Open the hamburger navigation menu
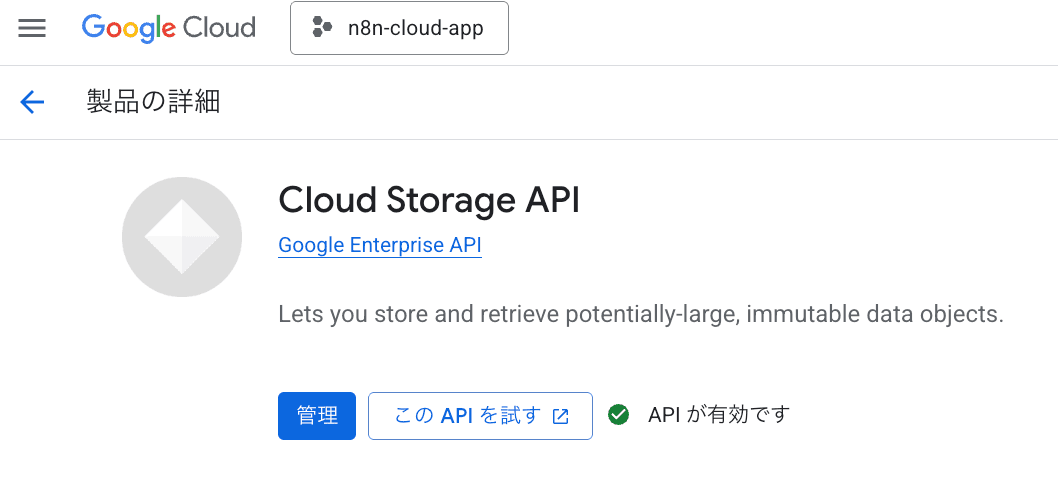The width and height of the screenshot is (1058, 502). pyautogui.click(x=32, y=28)
